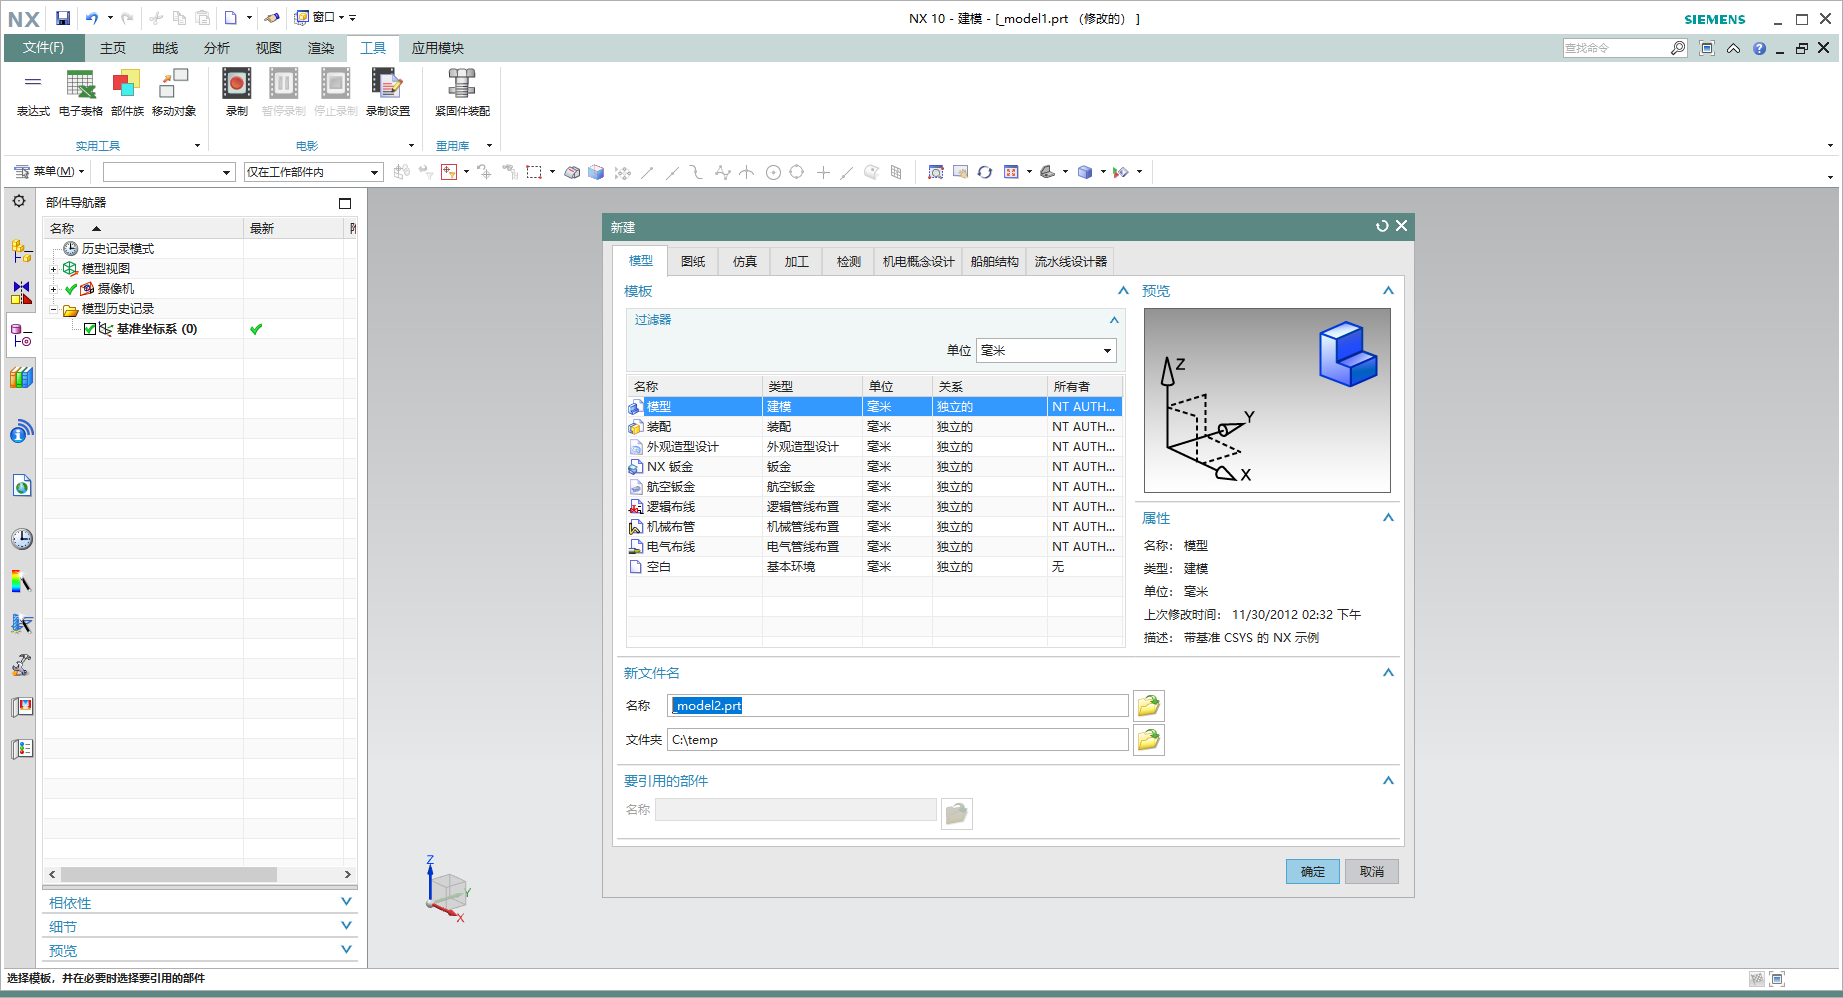Toggle 基准坐标系 (0) checkbox
1843x998 pixels.
90,329
